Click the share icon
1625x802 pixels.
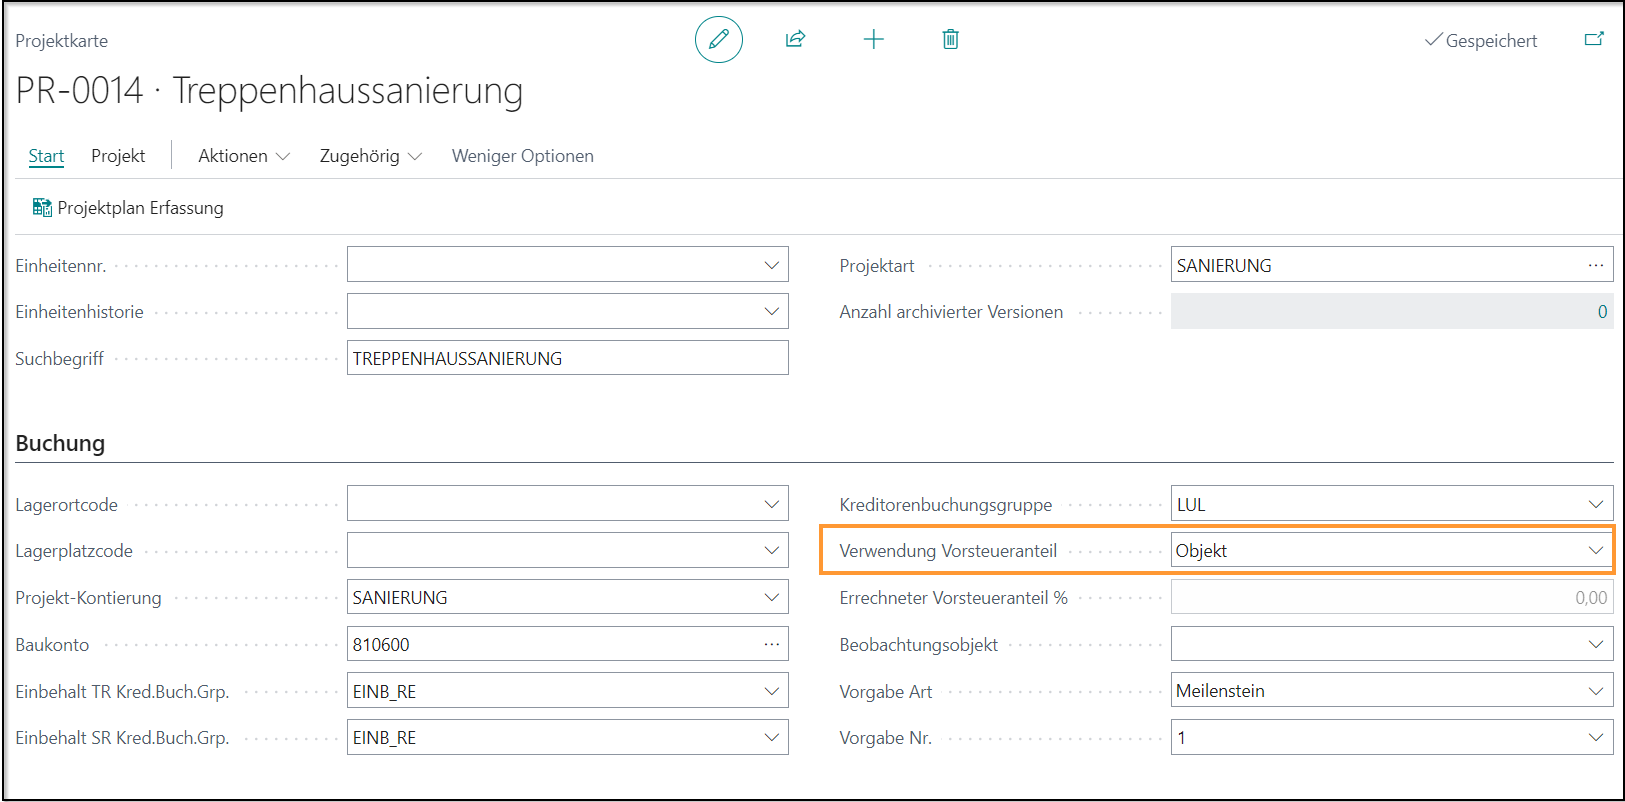point(795,40)
